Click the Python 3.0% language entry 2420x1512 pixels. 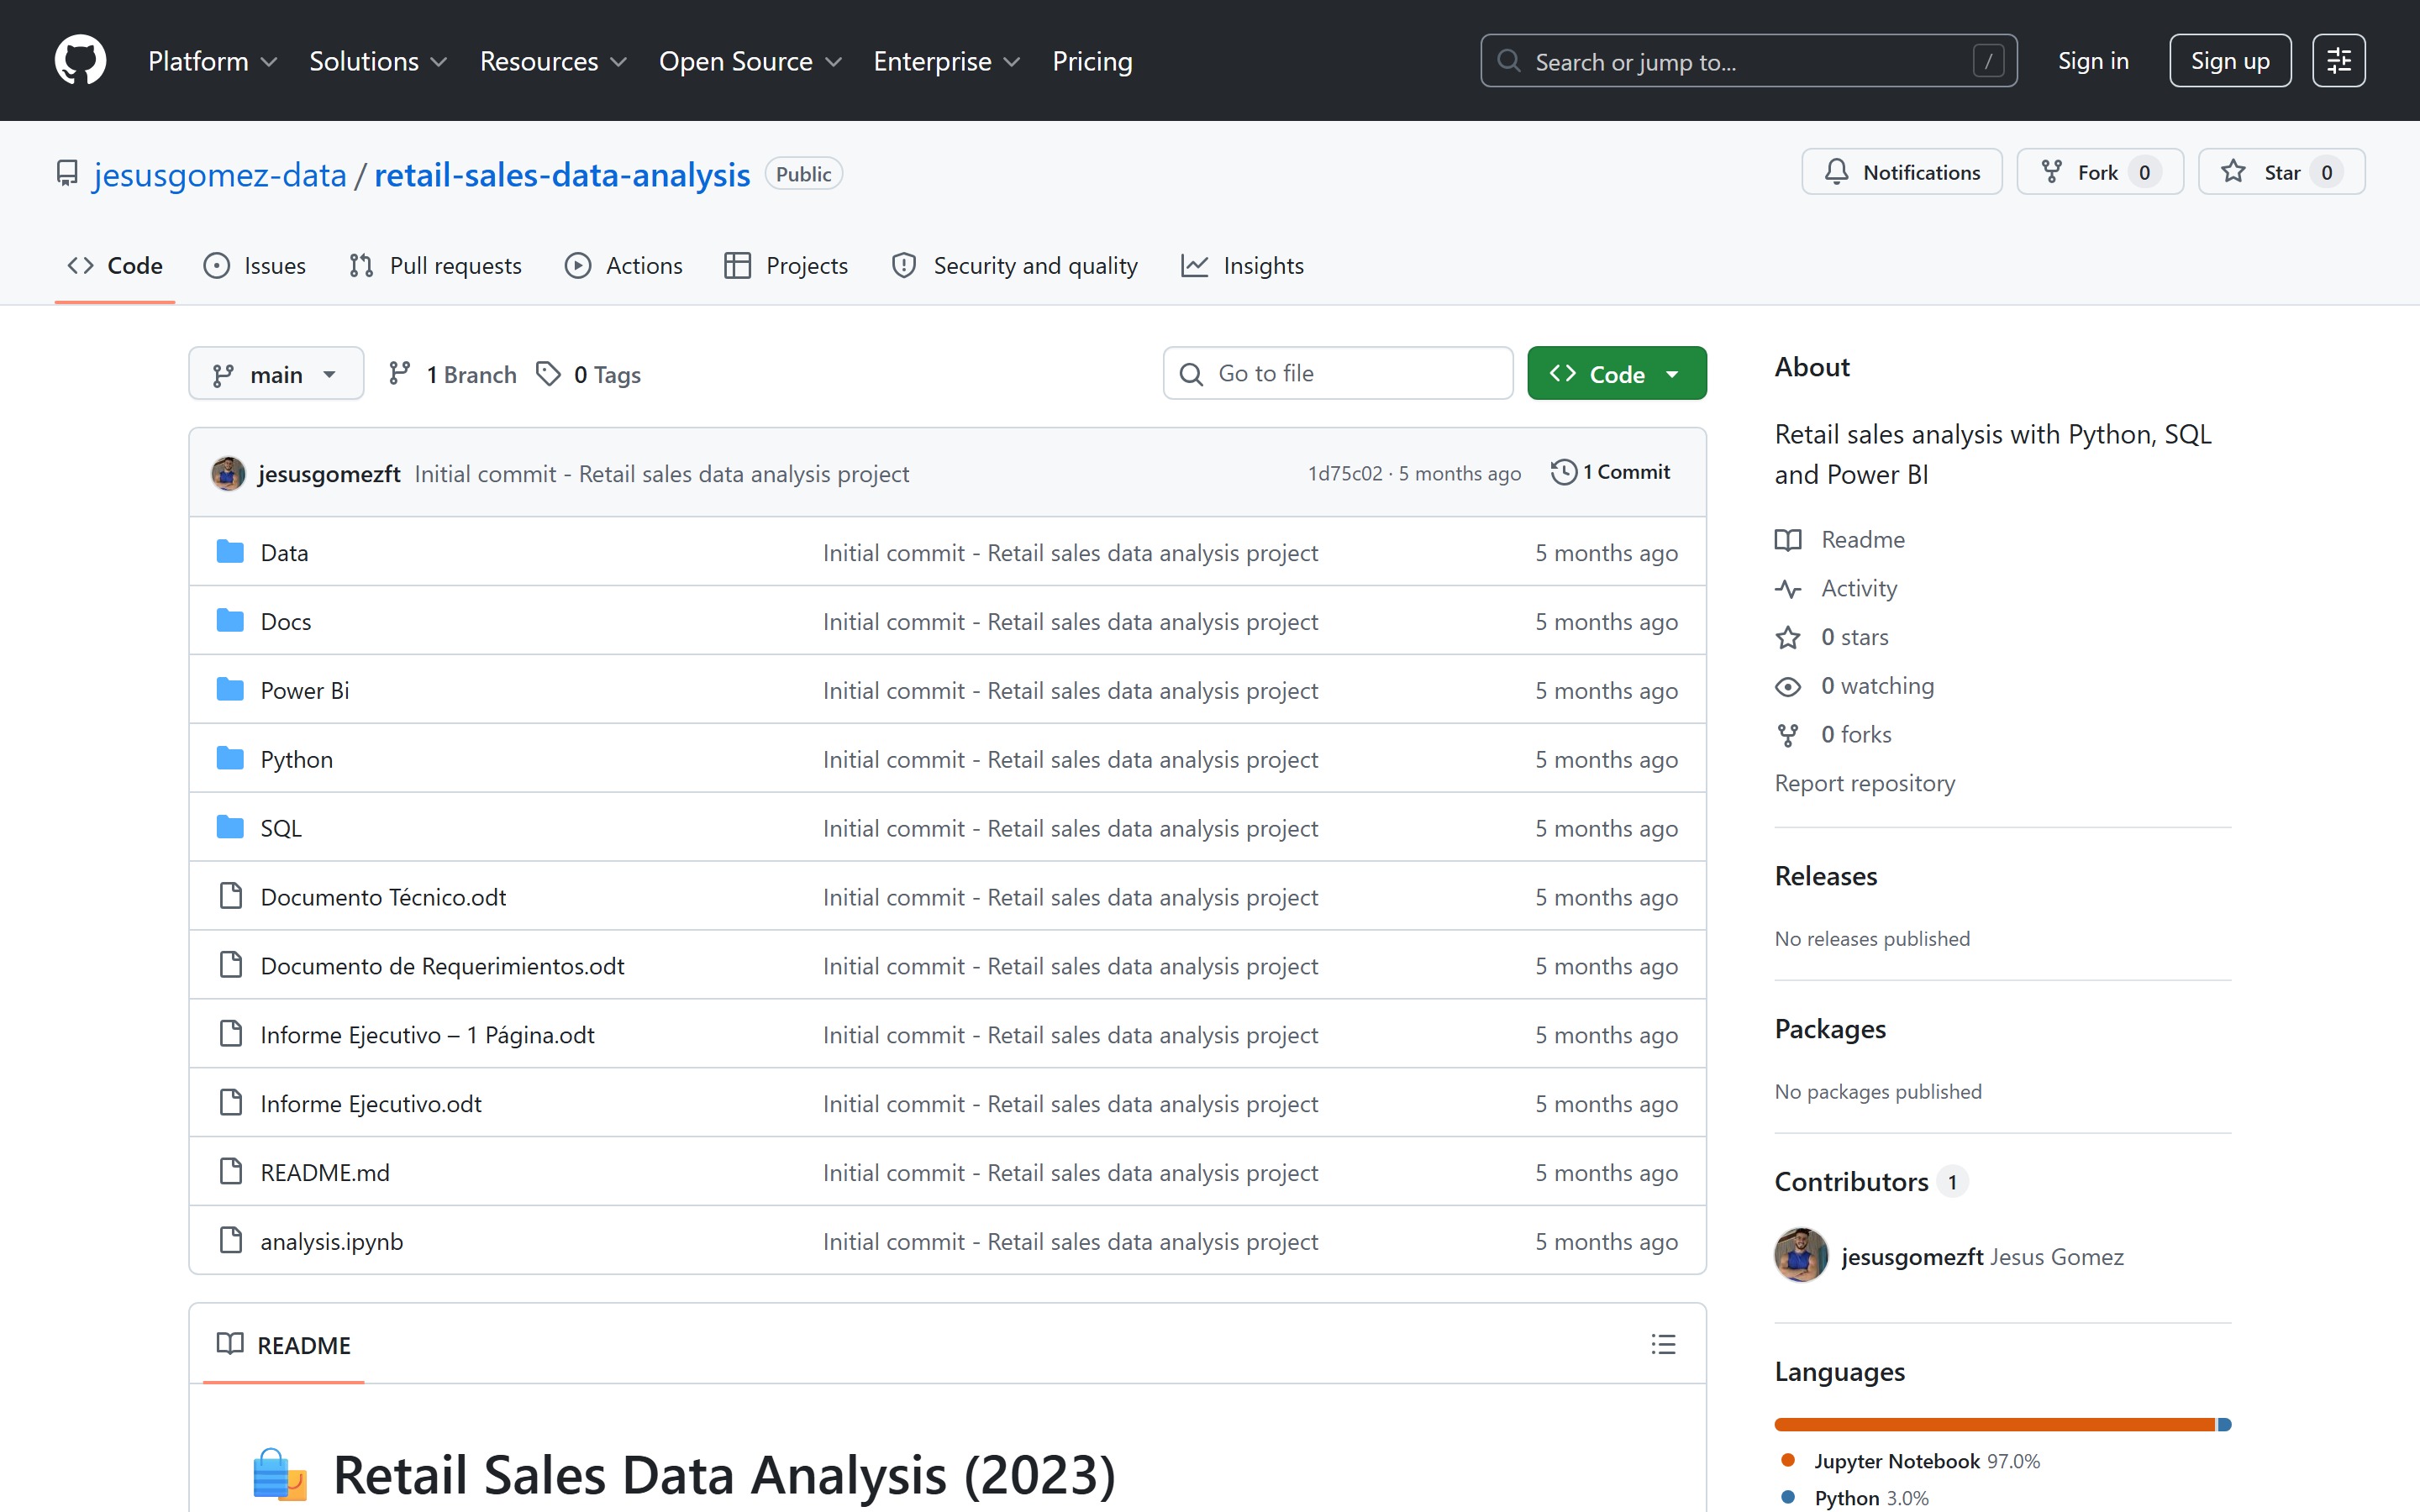pos(1855,1498)
